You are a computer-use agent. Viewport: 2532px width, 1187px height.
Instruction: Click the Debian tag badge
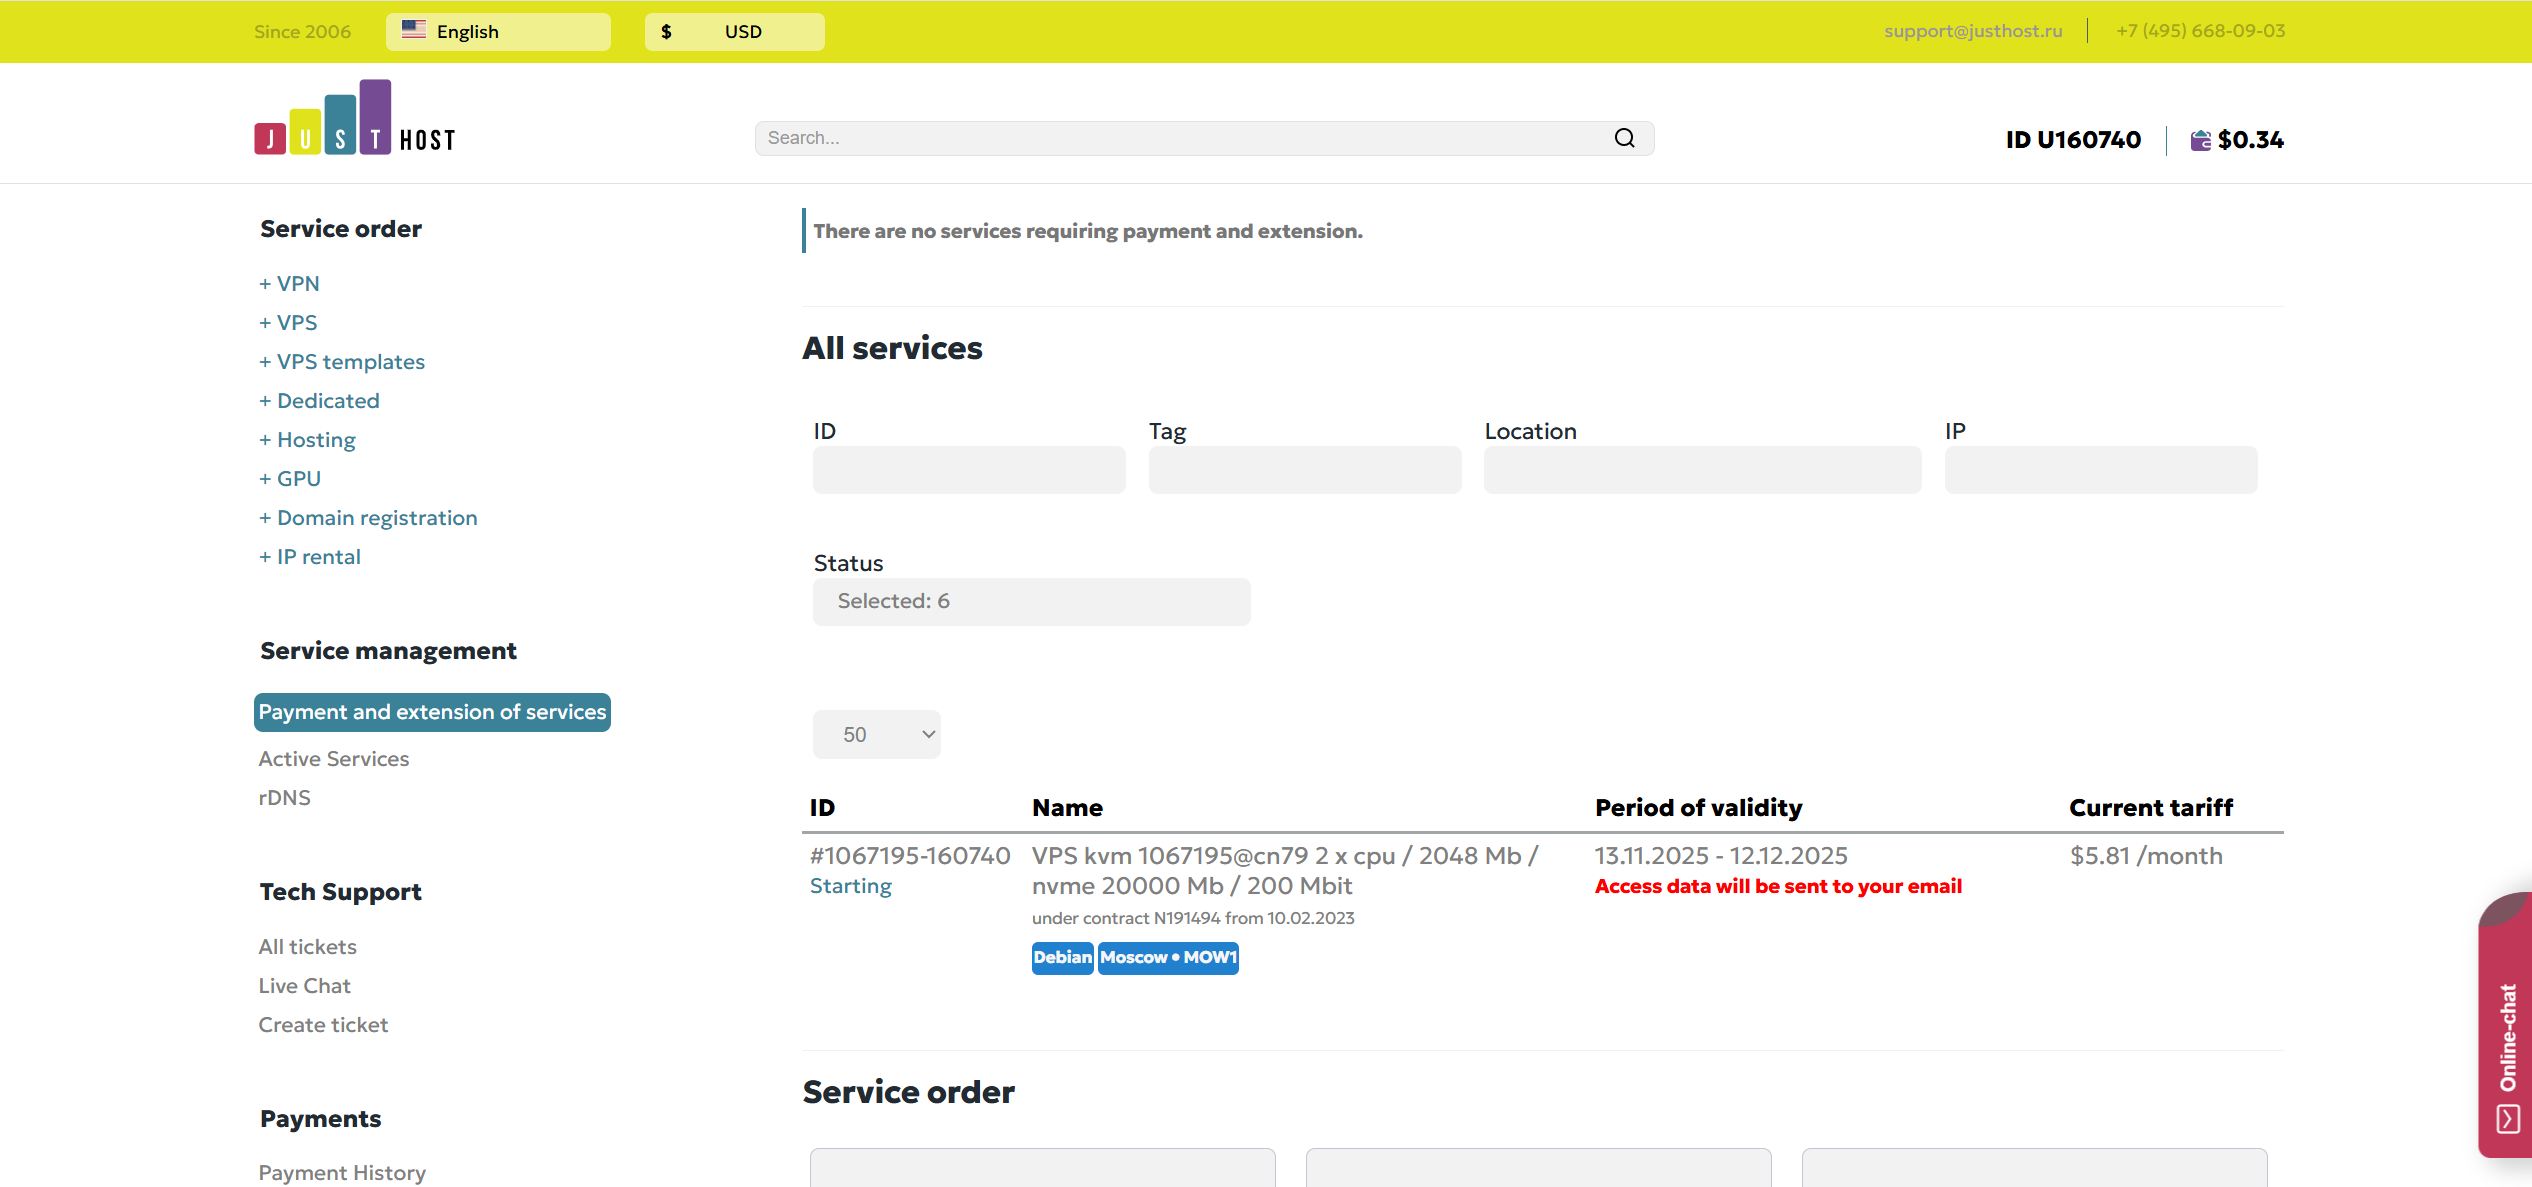click(x=1062, y=957)
